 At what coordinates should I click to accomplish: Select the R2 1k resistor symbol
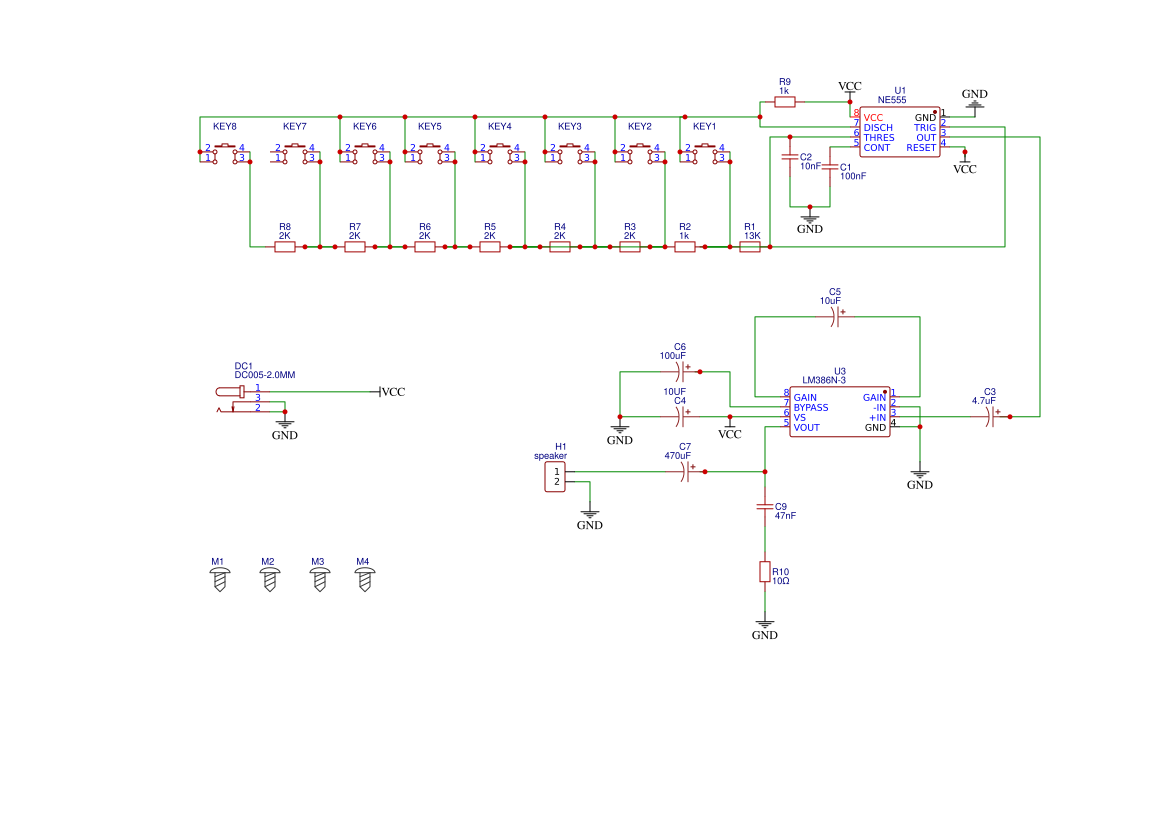click(x=685, y=247)
